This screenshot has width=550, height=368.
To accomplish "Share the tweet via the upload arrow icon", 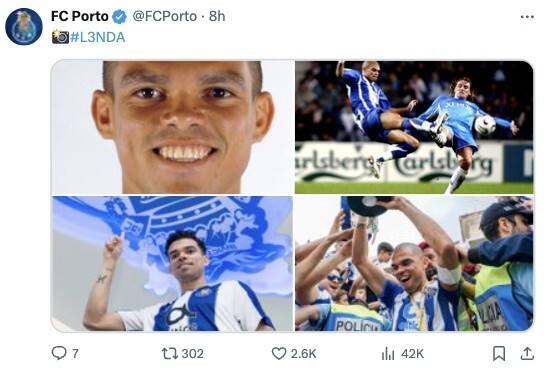I will pyautogui.click(x=527, y=353).
